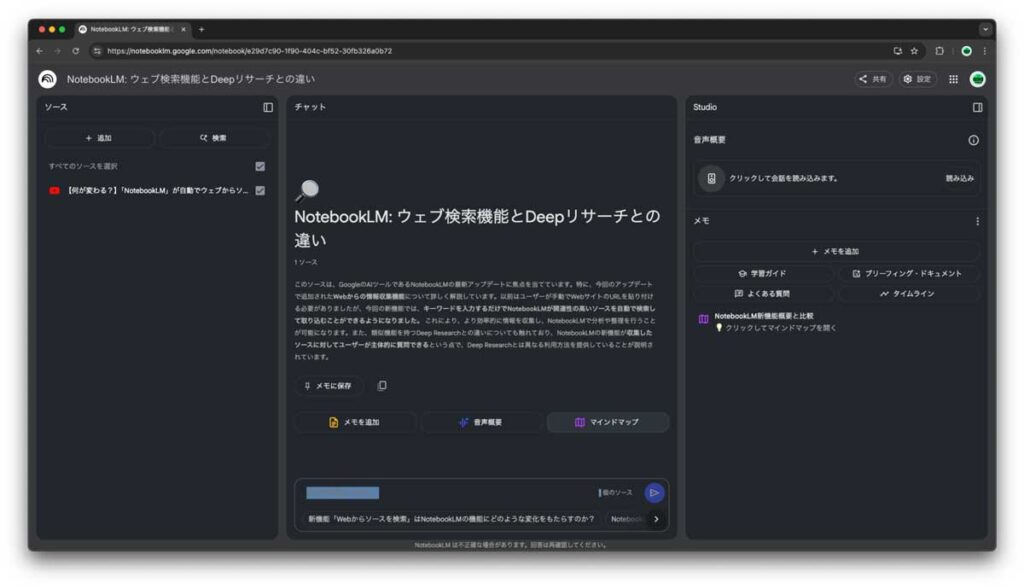Screen dimensions: 1024x588
Task: Generate よくある質問
Action: [x=762, y=294]
